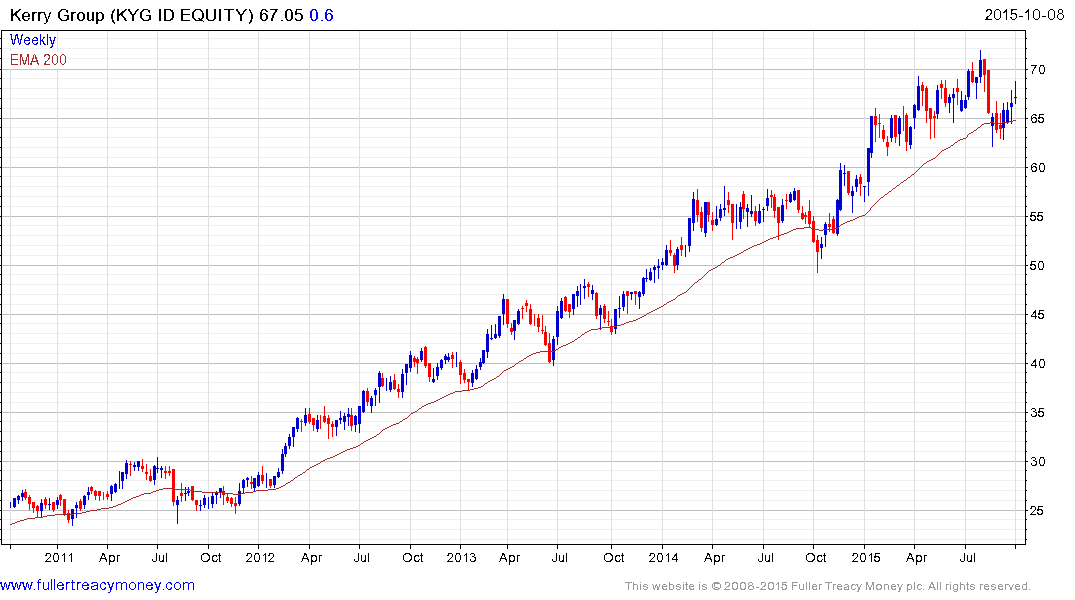
Task: Click the 67.05 last price value
Action: 281,15
